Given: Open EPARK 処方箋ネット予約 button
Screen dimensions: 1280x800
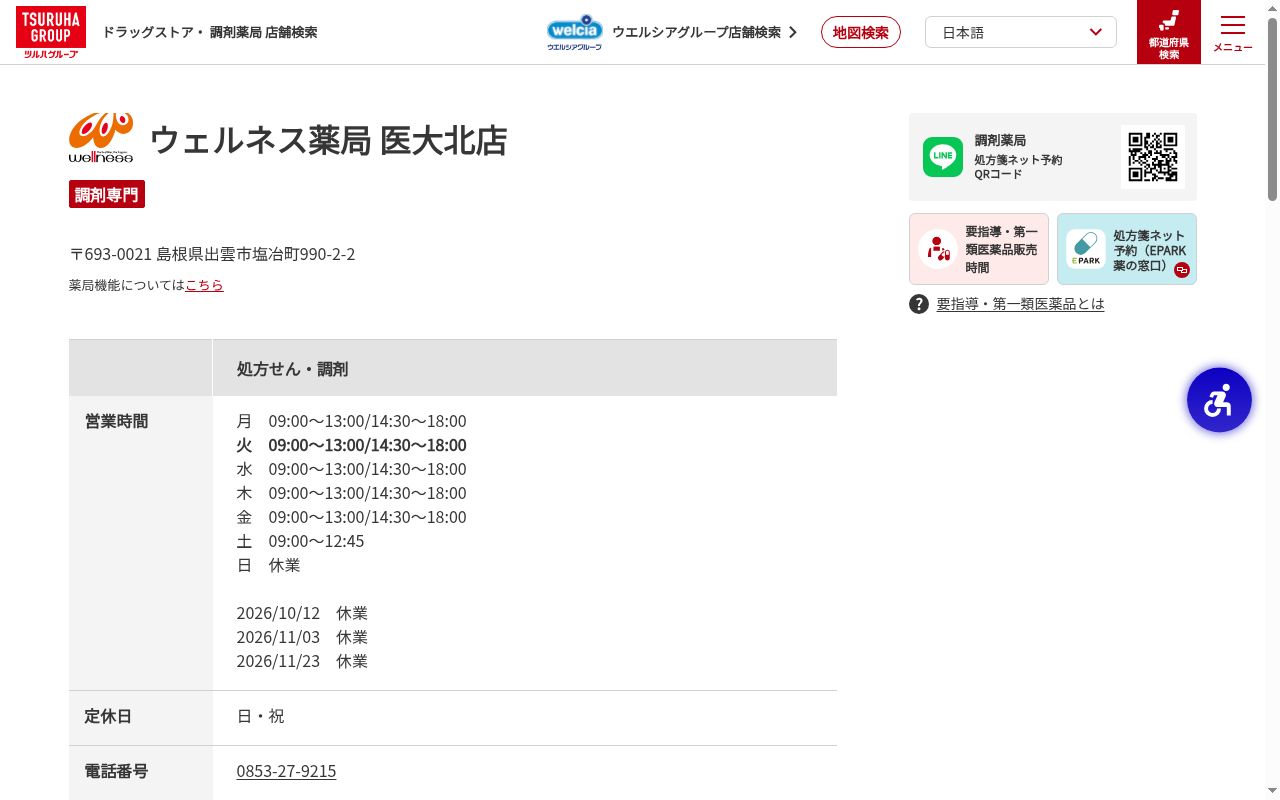Looking at the screenshot, I should pyautogui.click(x=1127, y=249).
